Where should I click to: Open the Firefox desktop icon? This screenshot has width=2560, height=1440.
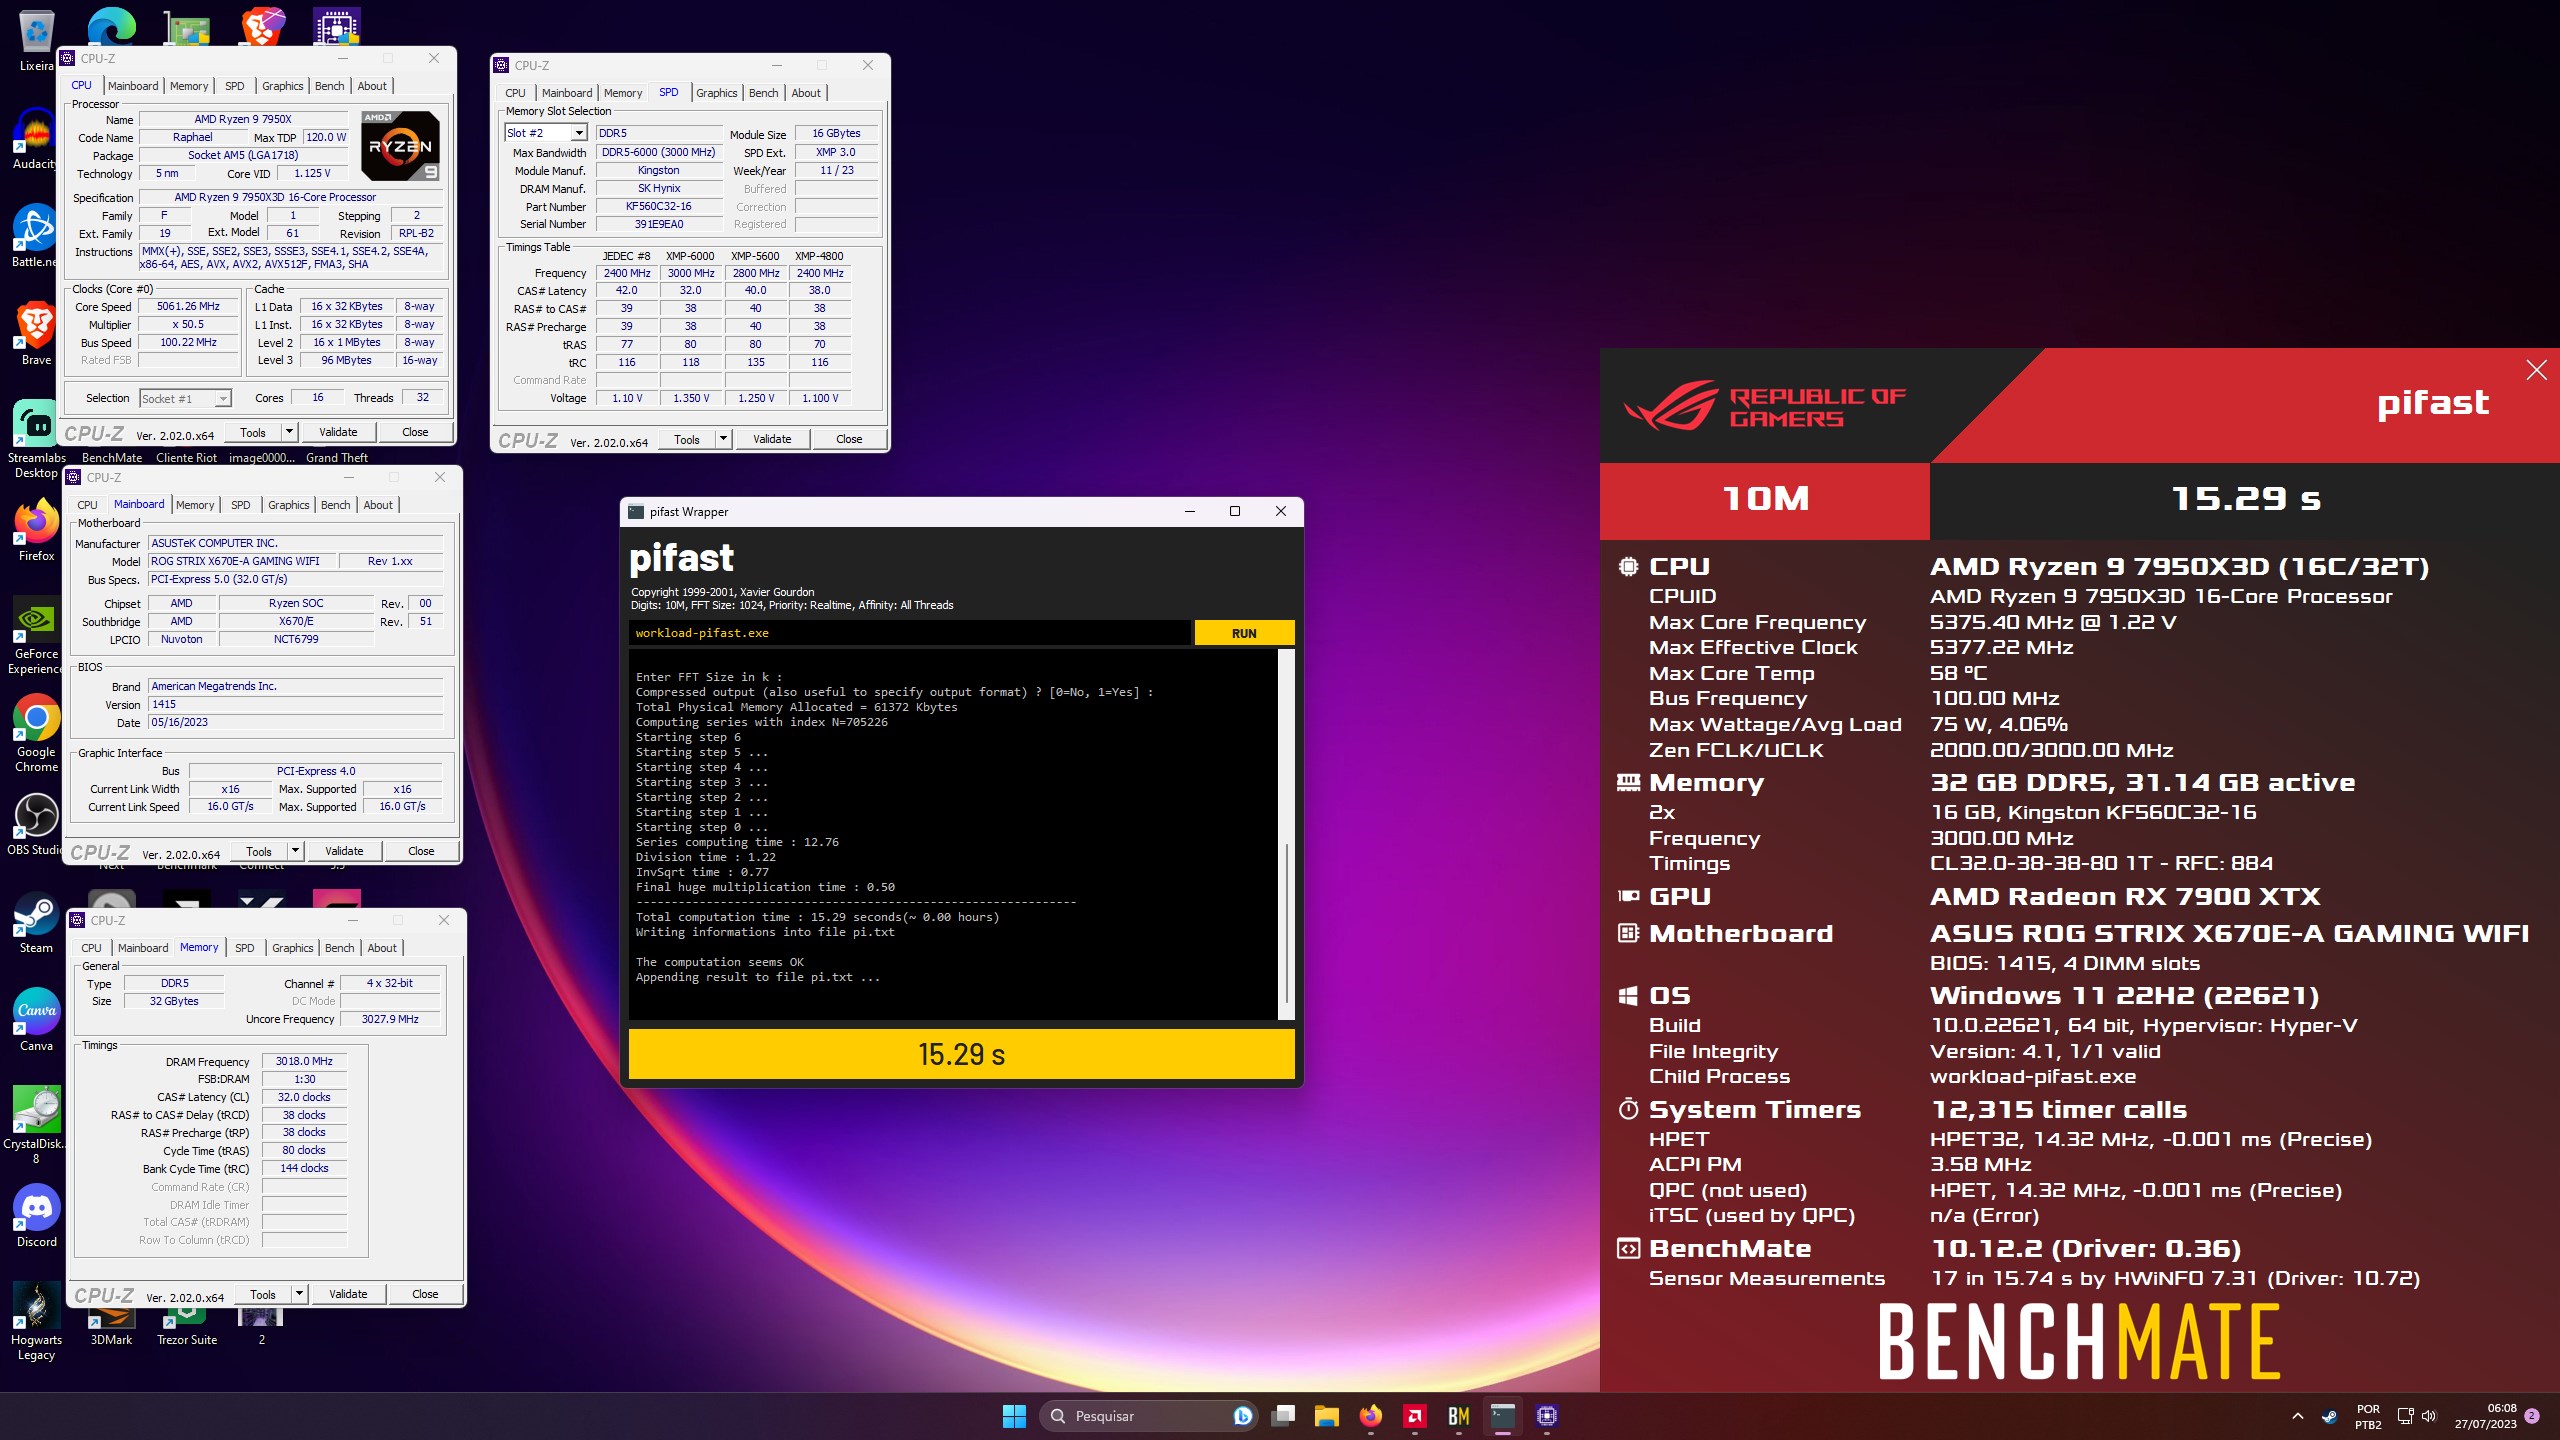point(36,530)
